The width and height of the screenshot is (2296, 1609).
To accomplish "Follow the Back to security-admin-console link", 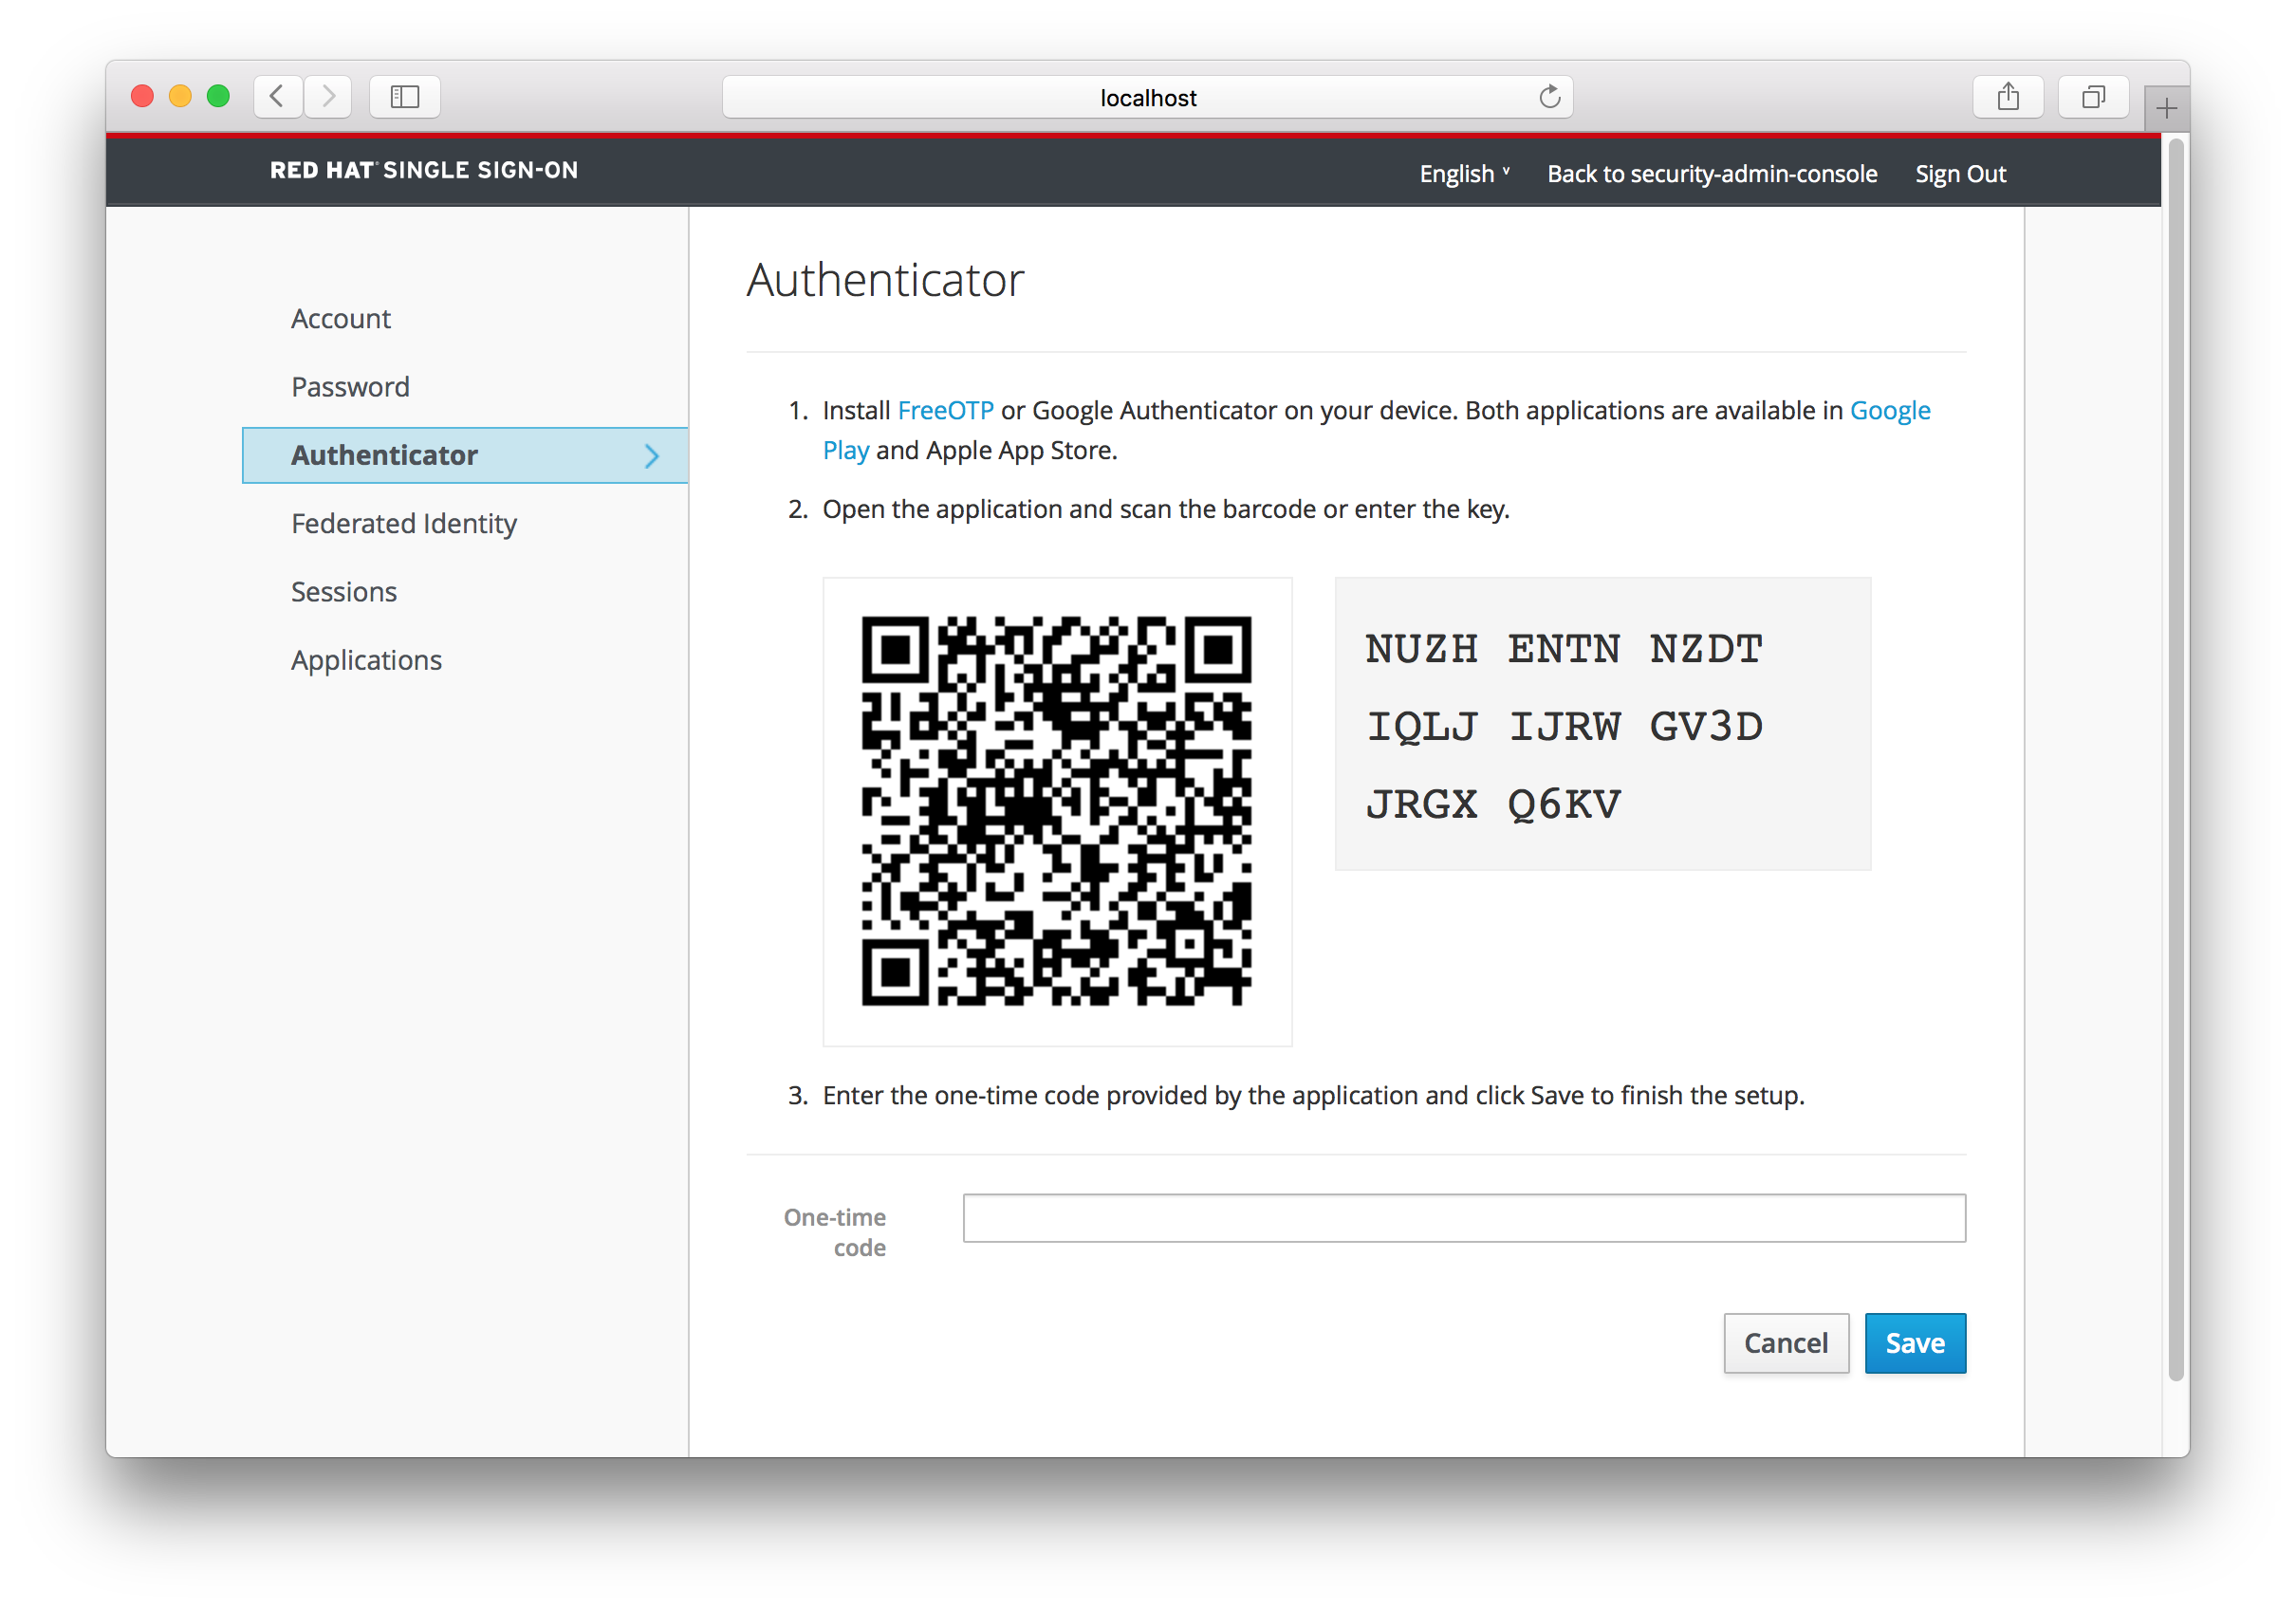I will 1712,173.
